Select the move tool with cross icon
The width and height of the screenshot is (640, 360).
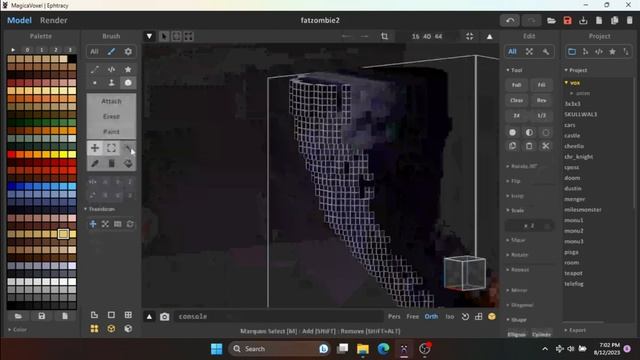click(95, 148)
